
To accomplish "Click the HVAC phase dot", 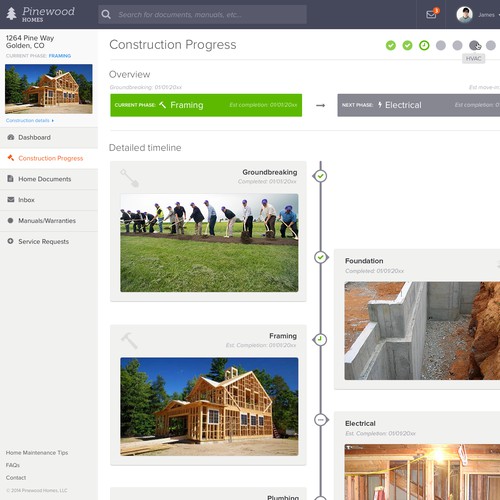I will coord(474,45).
